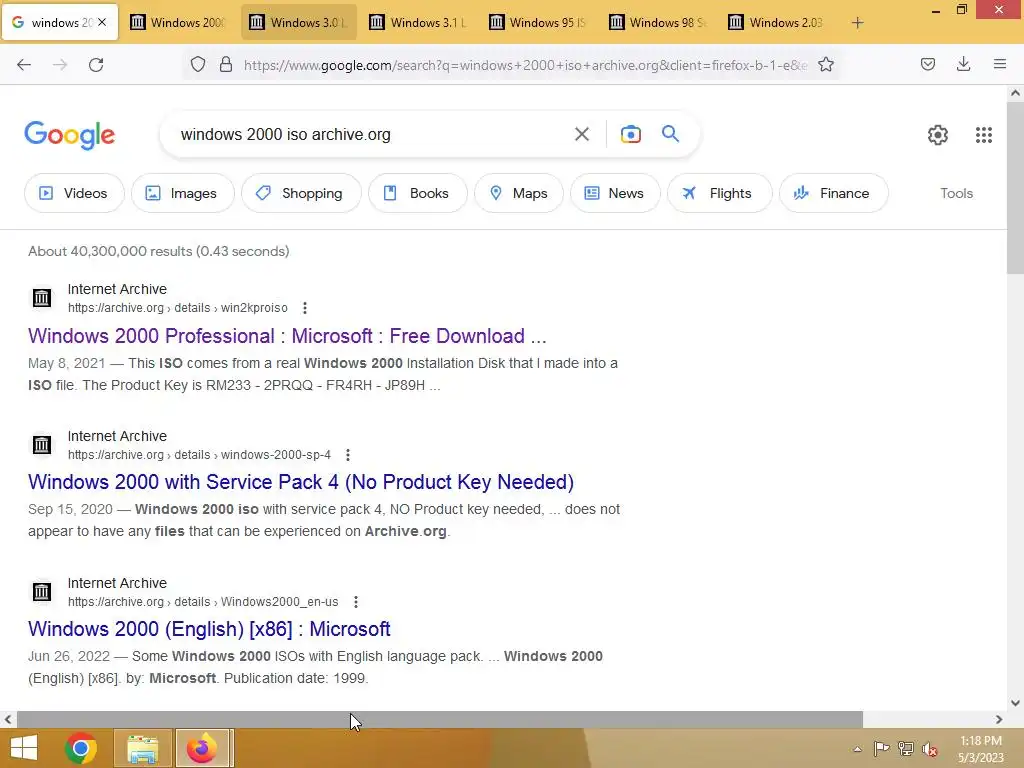Open Windows 2000 Professional result link
The height and width of the screenshot is (768, 1024).
point(287,336)
